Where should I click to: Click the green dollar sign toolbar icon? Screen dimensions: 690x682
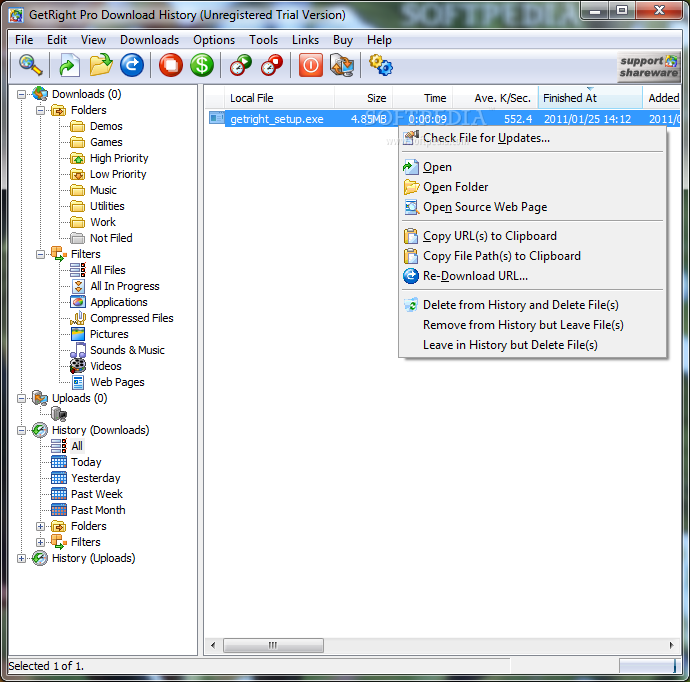(202, 65)
